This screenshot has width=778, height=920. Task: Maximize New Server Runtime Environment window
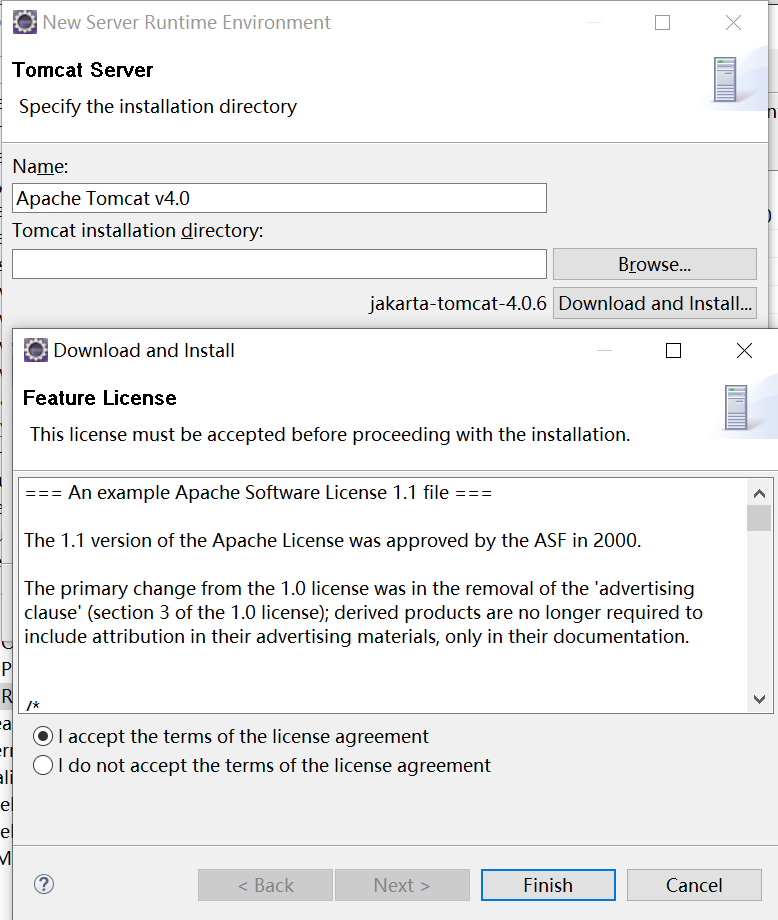662,22
